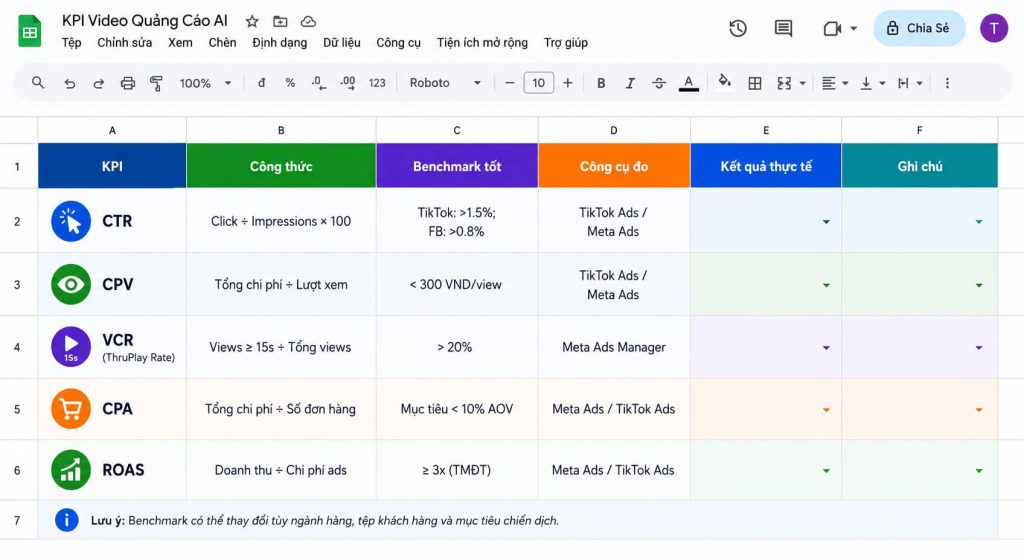Open the Xem menu

pos(180,42)
